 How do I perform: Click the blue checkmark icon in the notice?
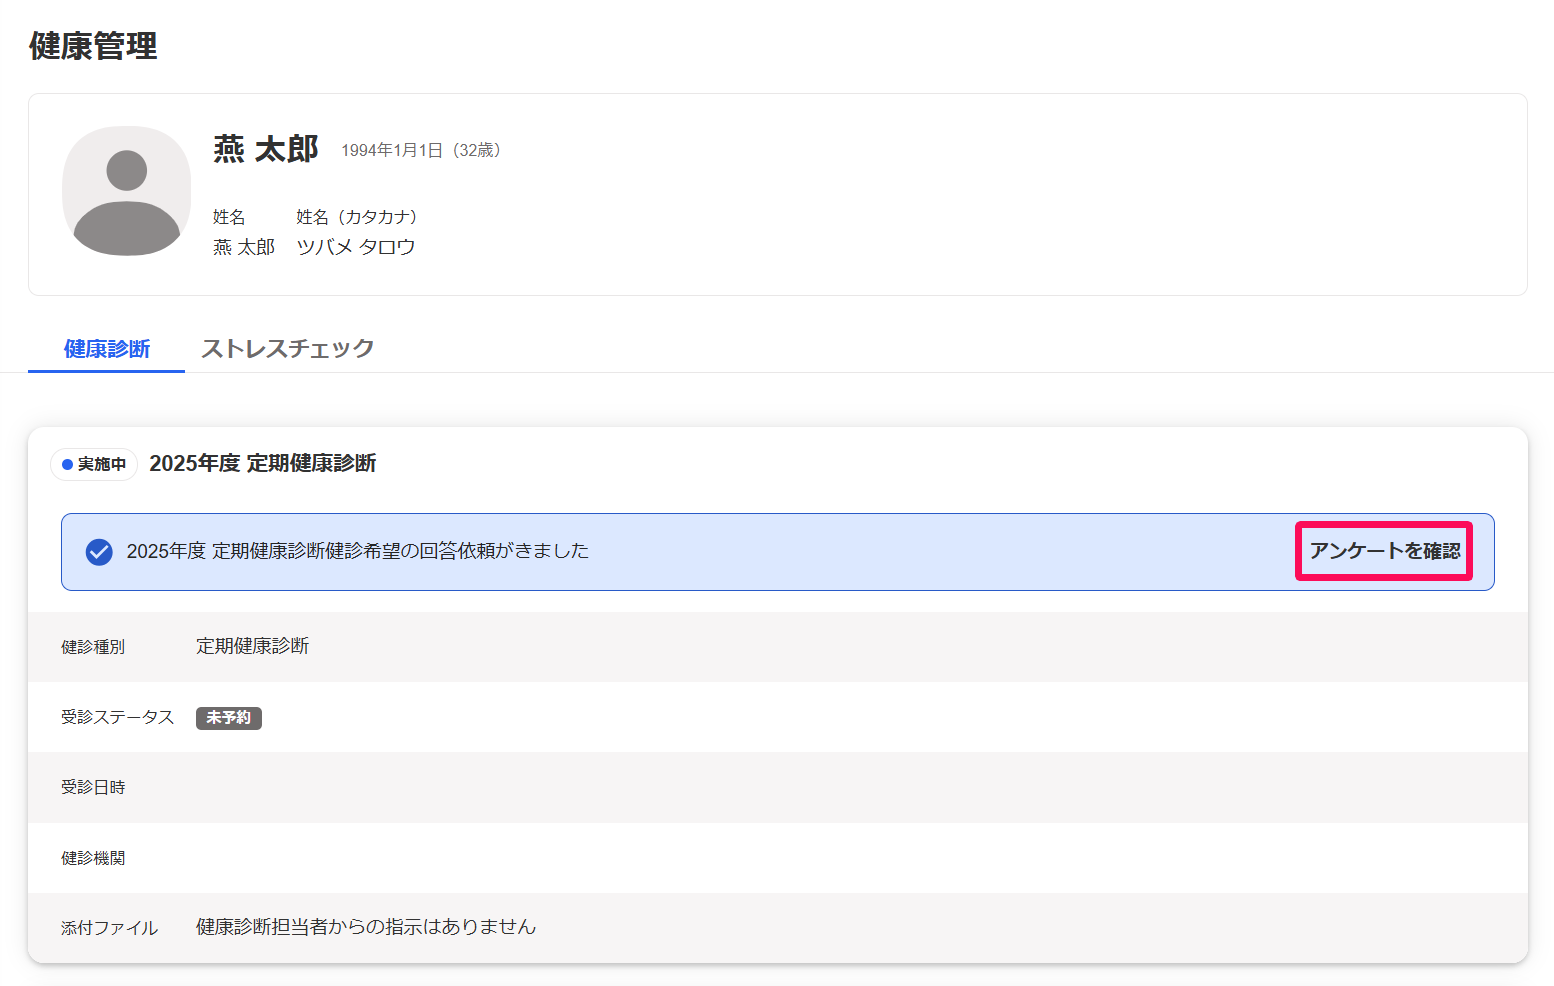click(99, 552)
